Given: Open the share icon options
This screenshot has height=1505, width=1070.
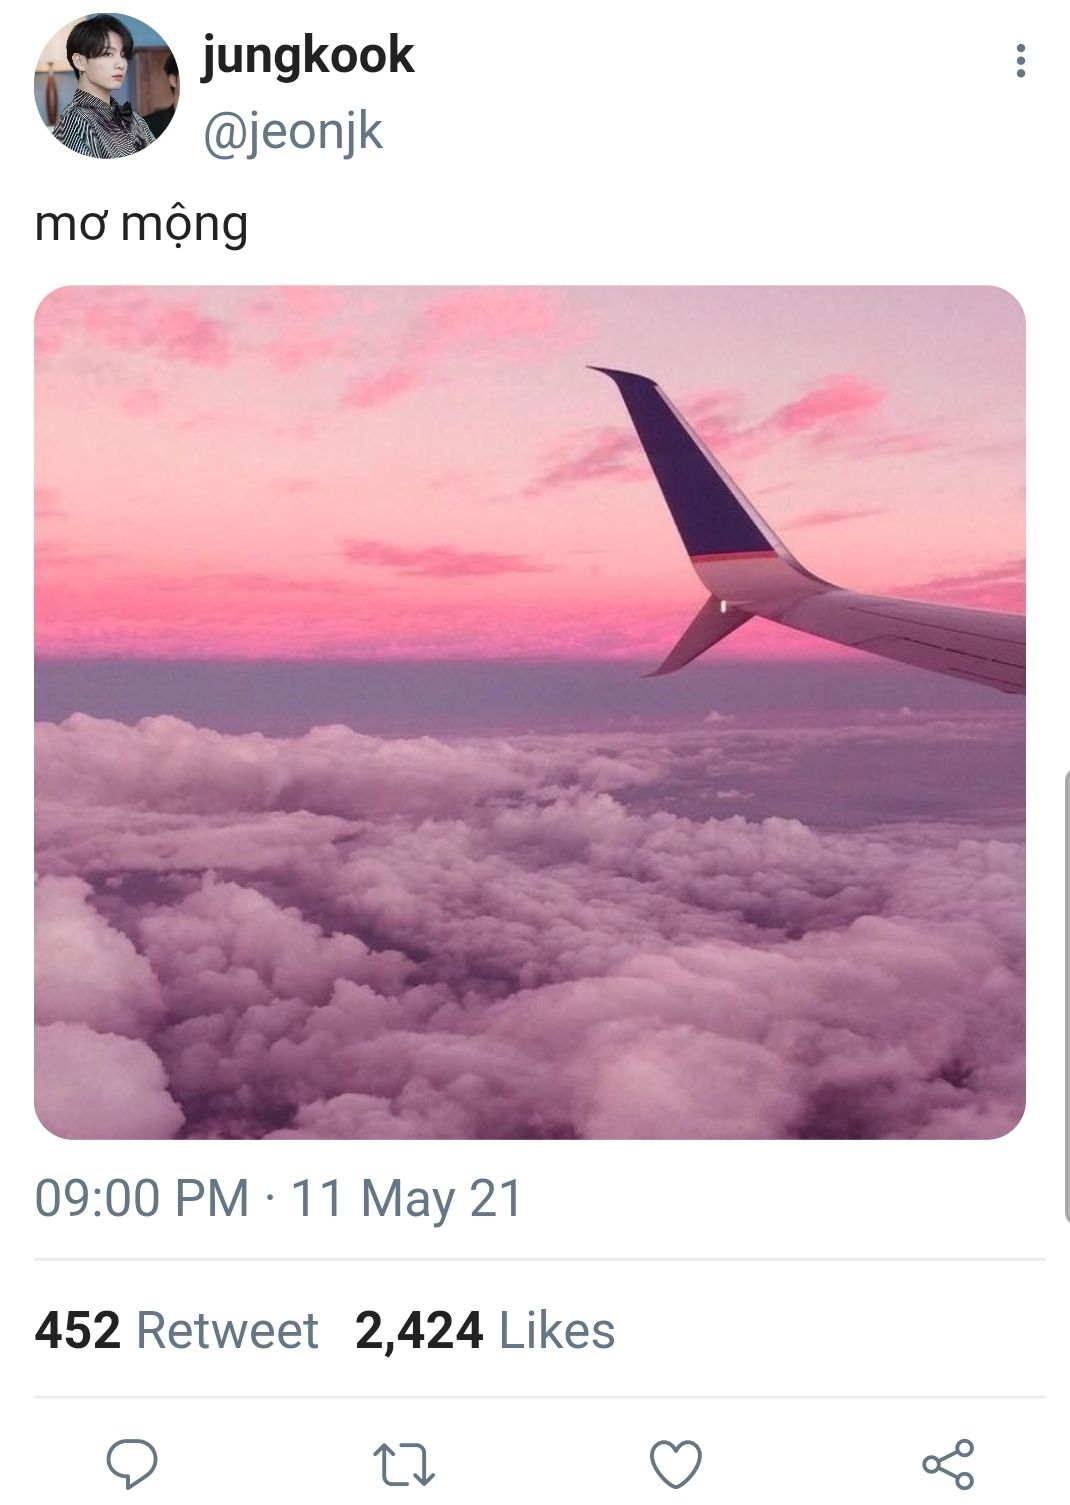Looking at the screenshot, I should pyautogui.click(x=948, y=1464).
